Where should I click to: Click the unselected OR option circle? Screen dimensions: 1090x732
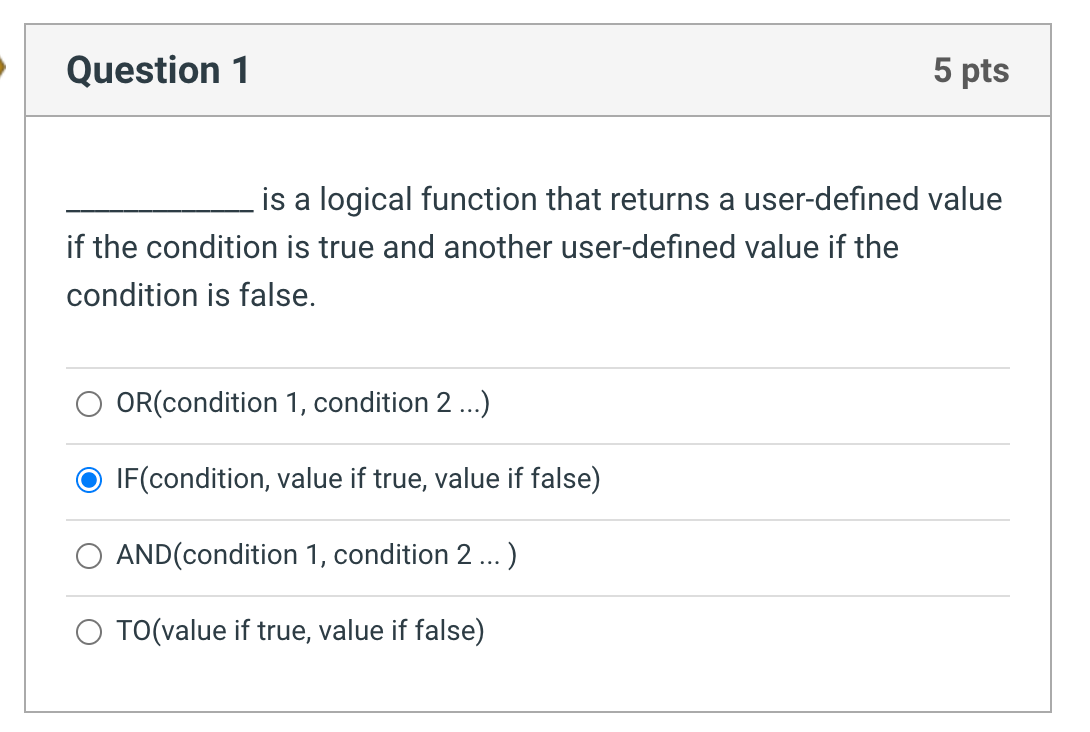(89, 404)
